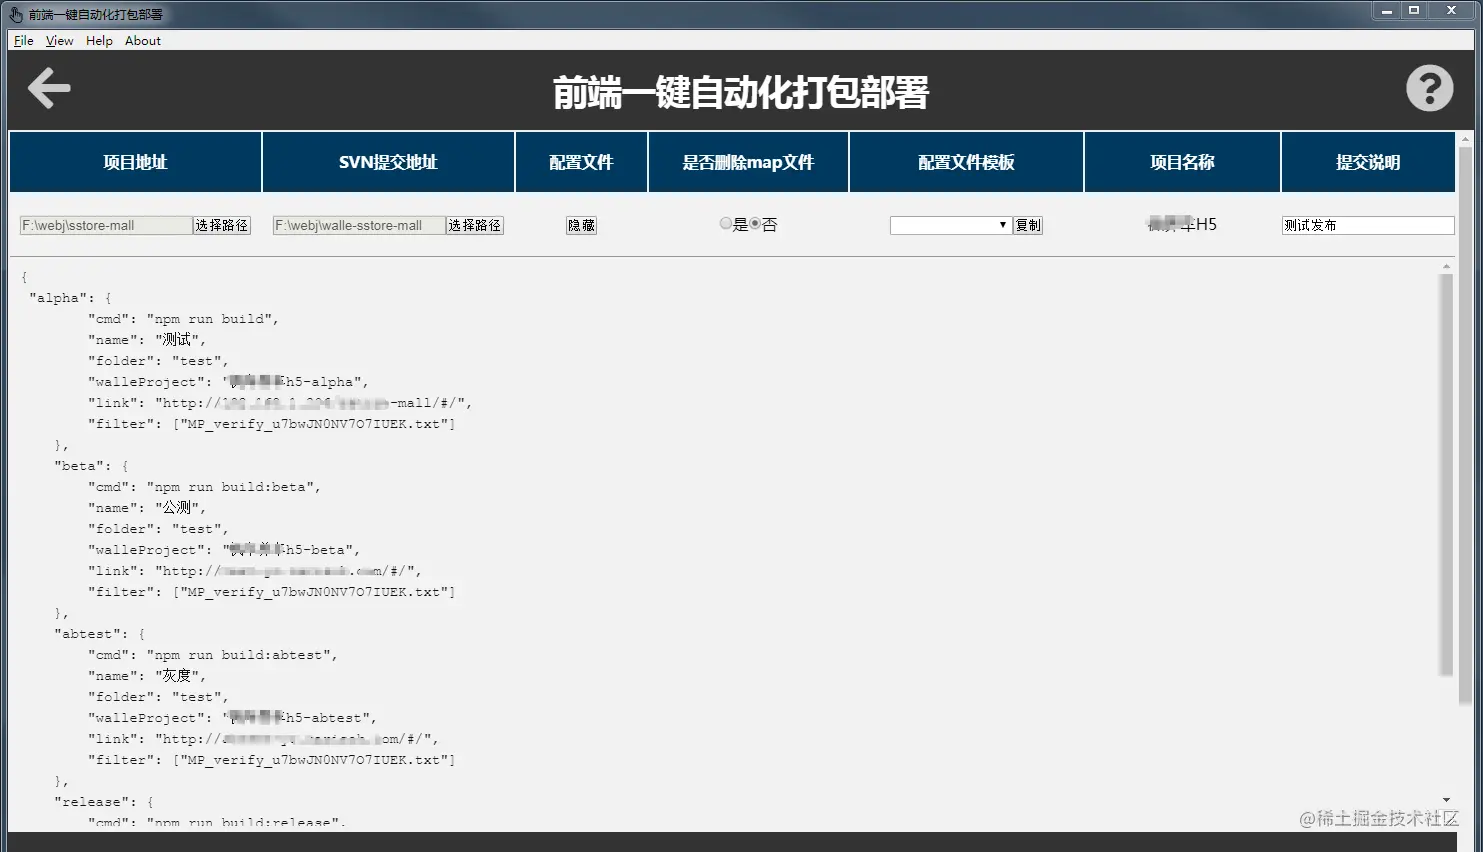The height and width of the screenshot is (852, 1483).
Task: Open the File menu
Action: click(x=24, y=41)
